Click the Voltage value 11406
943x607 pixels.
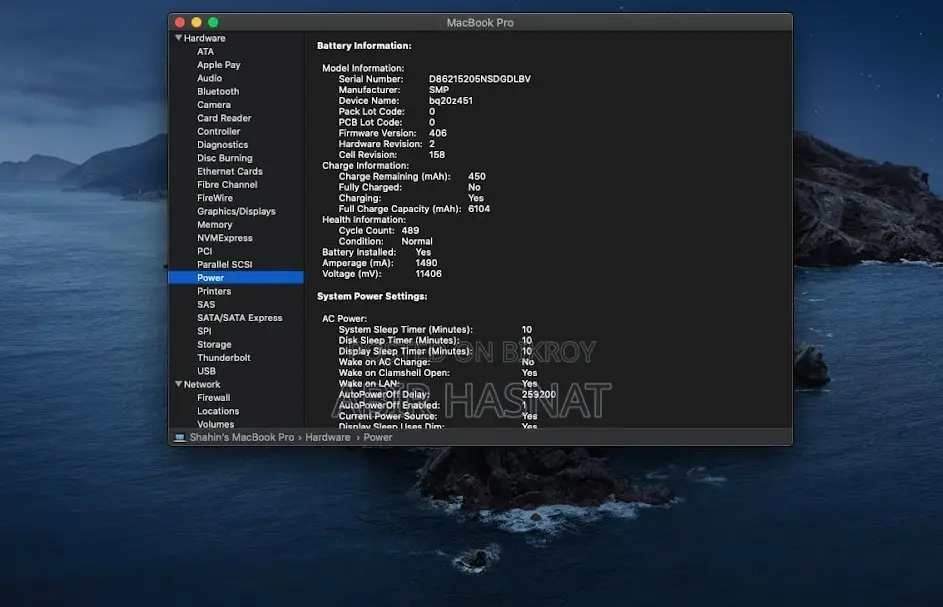[x=428, y=274]
